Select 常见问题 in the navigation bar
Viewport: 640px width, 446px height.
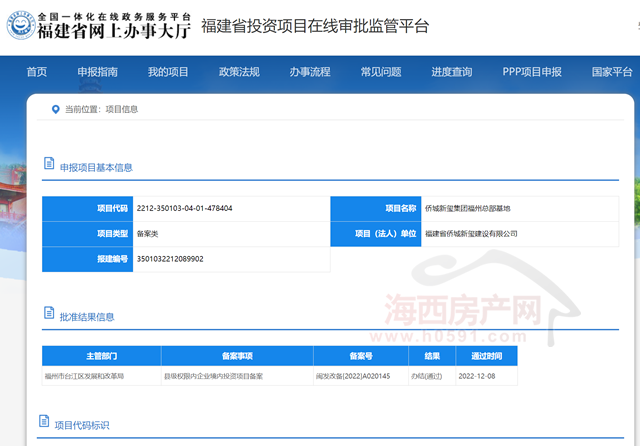coord(381,72)
